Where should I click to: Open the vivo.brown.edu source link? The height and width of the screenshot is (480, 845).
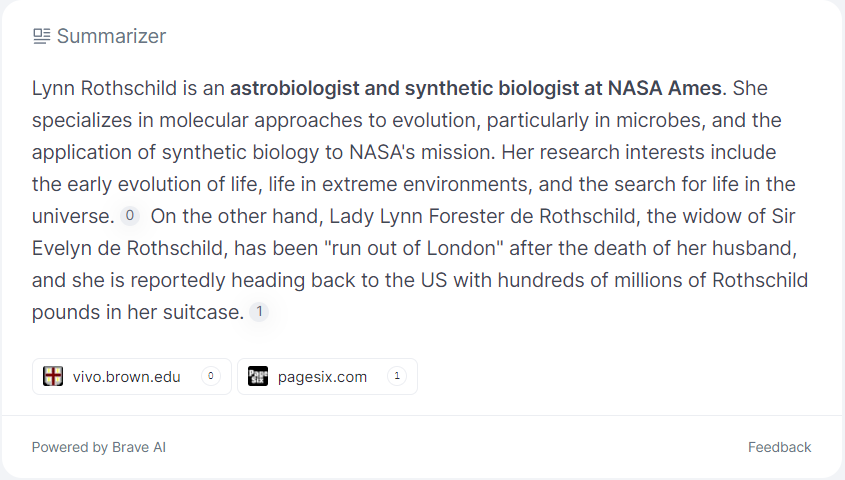click(x=132, y=377)
